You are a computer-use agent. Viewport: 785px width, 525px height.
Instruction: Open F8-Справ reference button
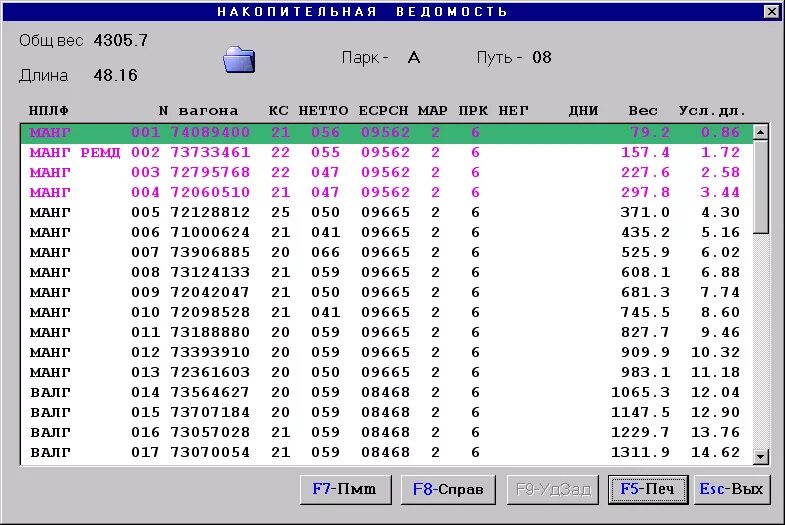click(x=448, y=489)
